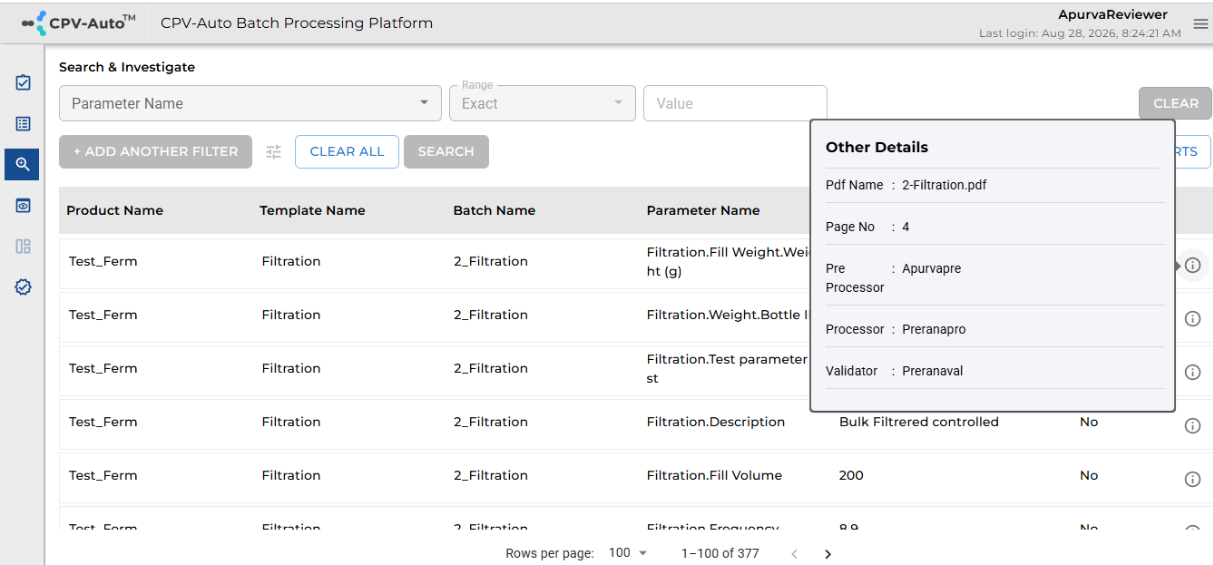Viewport: 1213px width, 565px height.
Task: Go to previous page arrow
Action: tap(794, 554)
